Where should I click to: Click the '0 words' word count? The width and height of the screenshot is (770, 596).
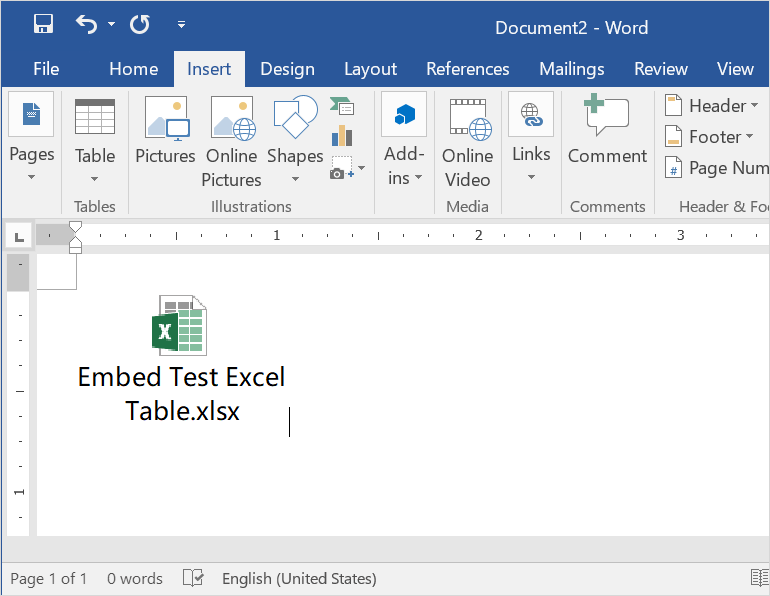[135, 579]
